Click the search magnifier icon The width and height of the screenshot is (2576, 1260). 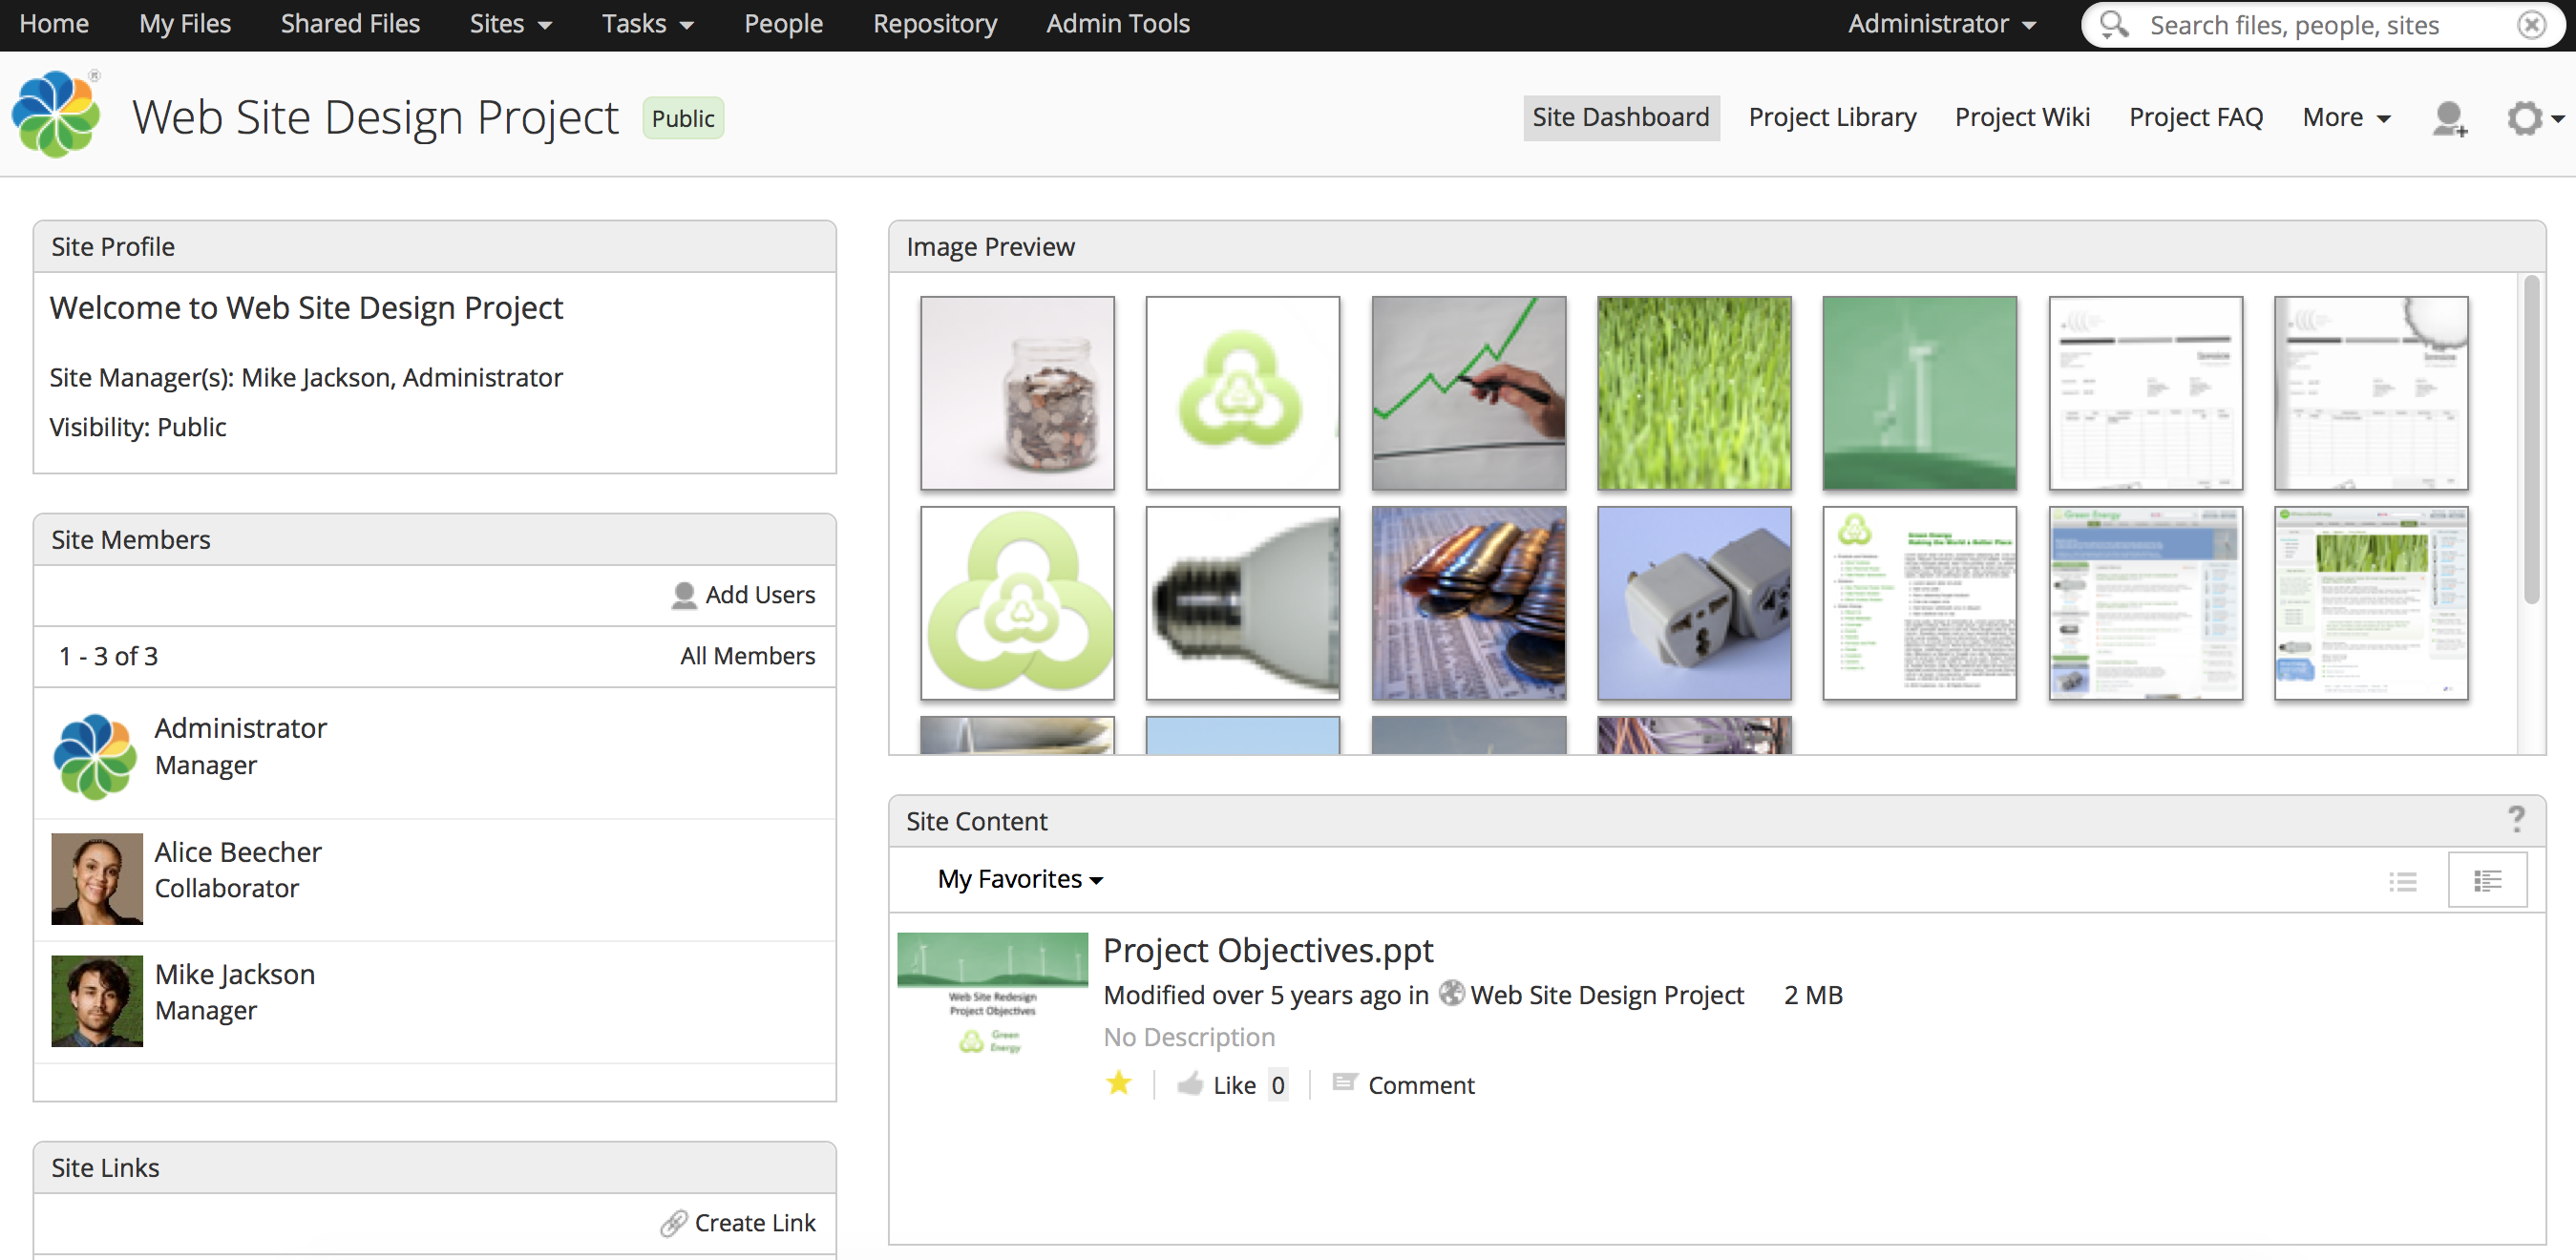[2113, 24]
